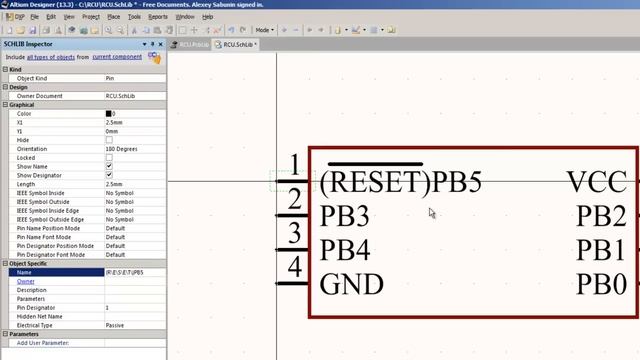
Task: Click the 'current component' link
Action: tap(117, 57)
